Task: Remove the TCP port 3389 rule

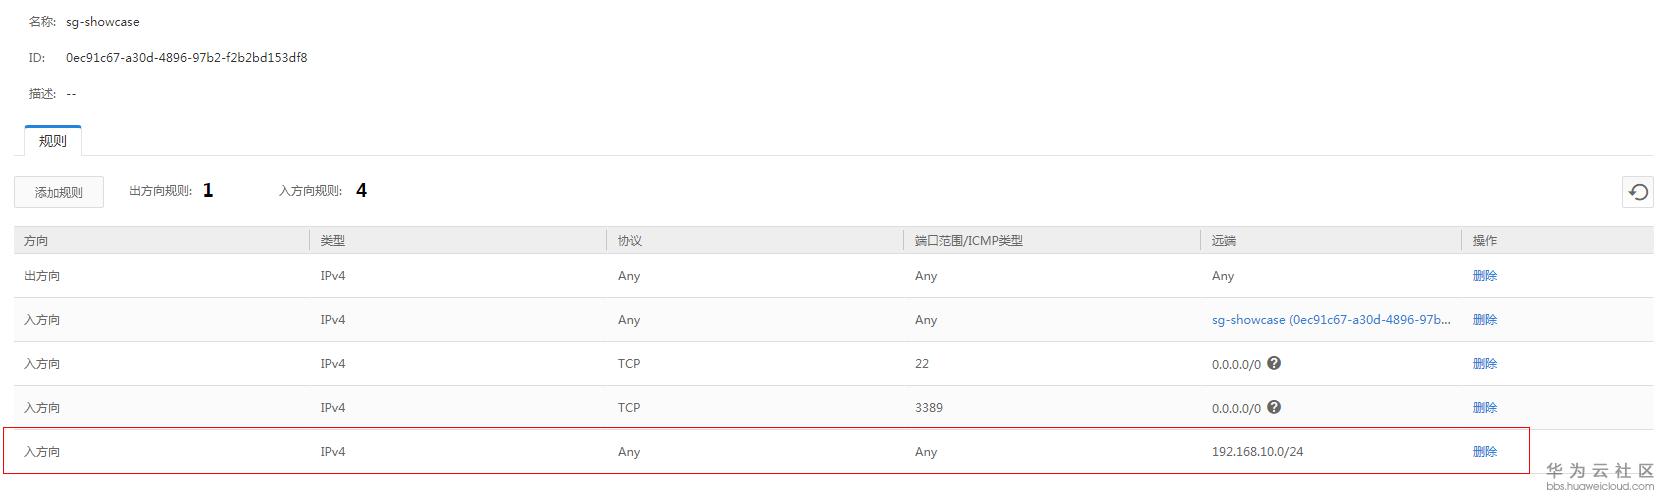Action: coord(1484,408)
